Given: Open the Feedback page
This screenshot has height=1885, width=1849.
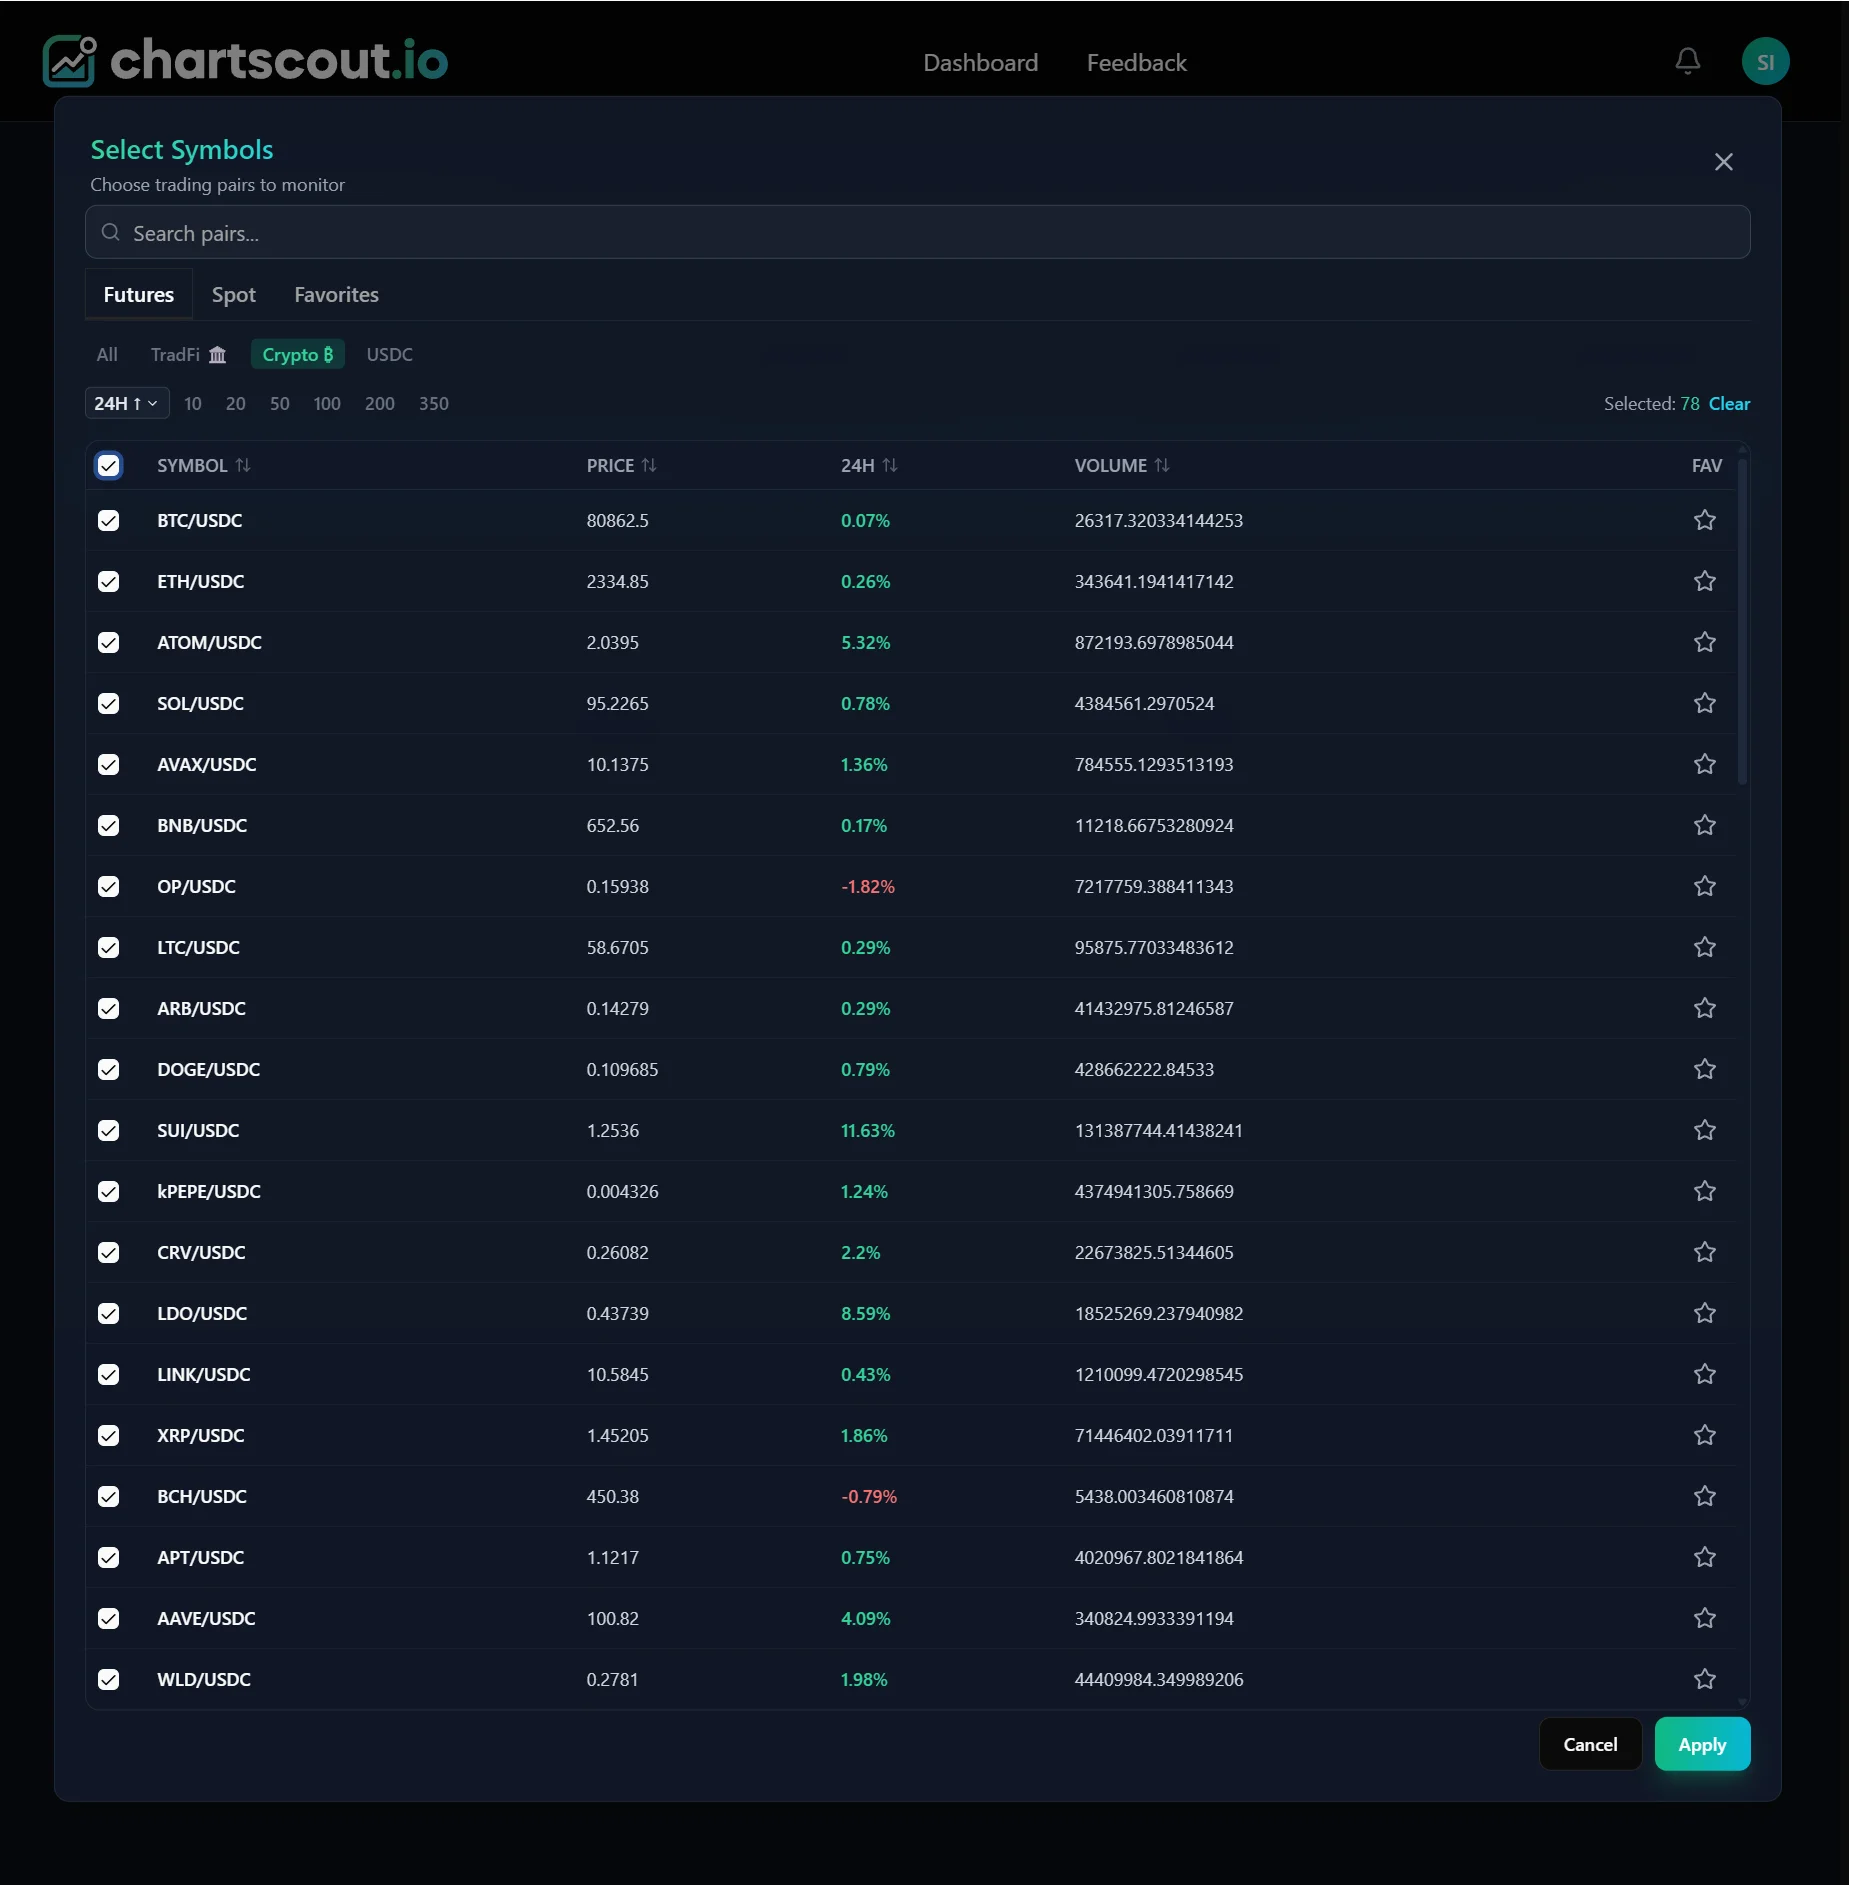Looking at the screenshot, I should [1136, 62].
